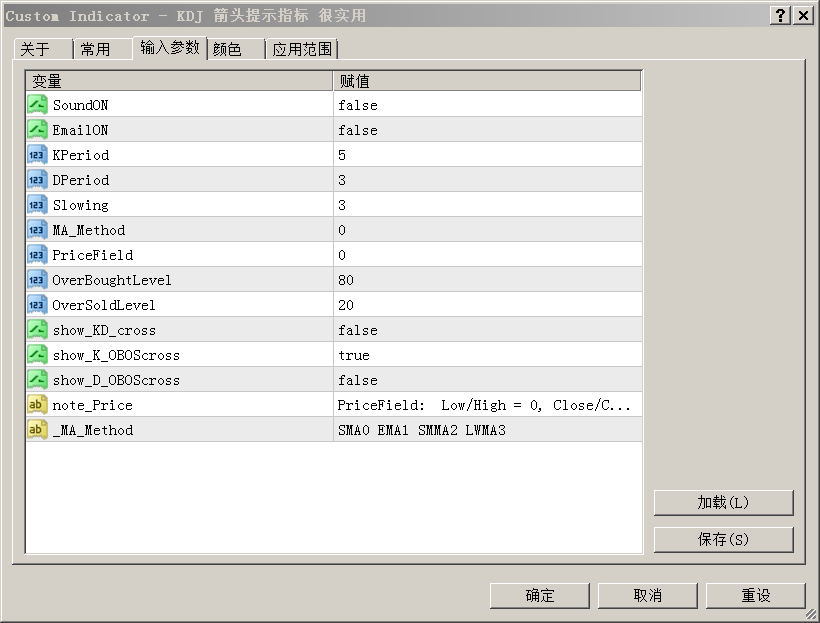This screenshot has width=820, height=623.
Task: Switch to the 常用 tab
Action: (x=103, y=49)
